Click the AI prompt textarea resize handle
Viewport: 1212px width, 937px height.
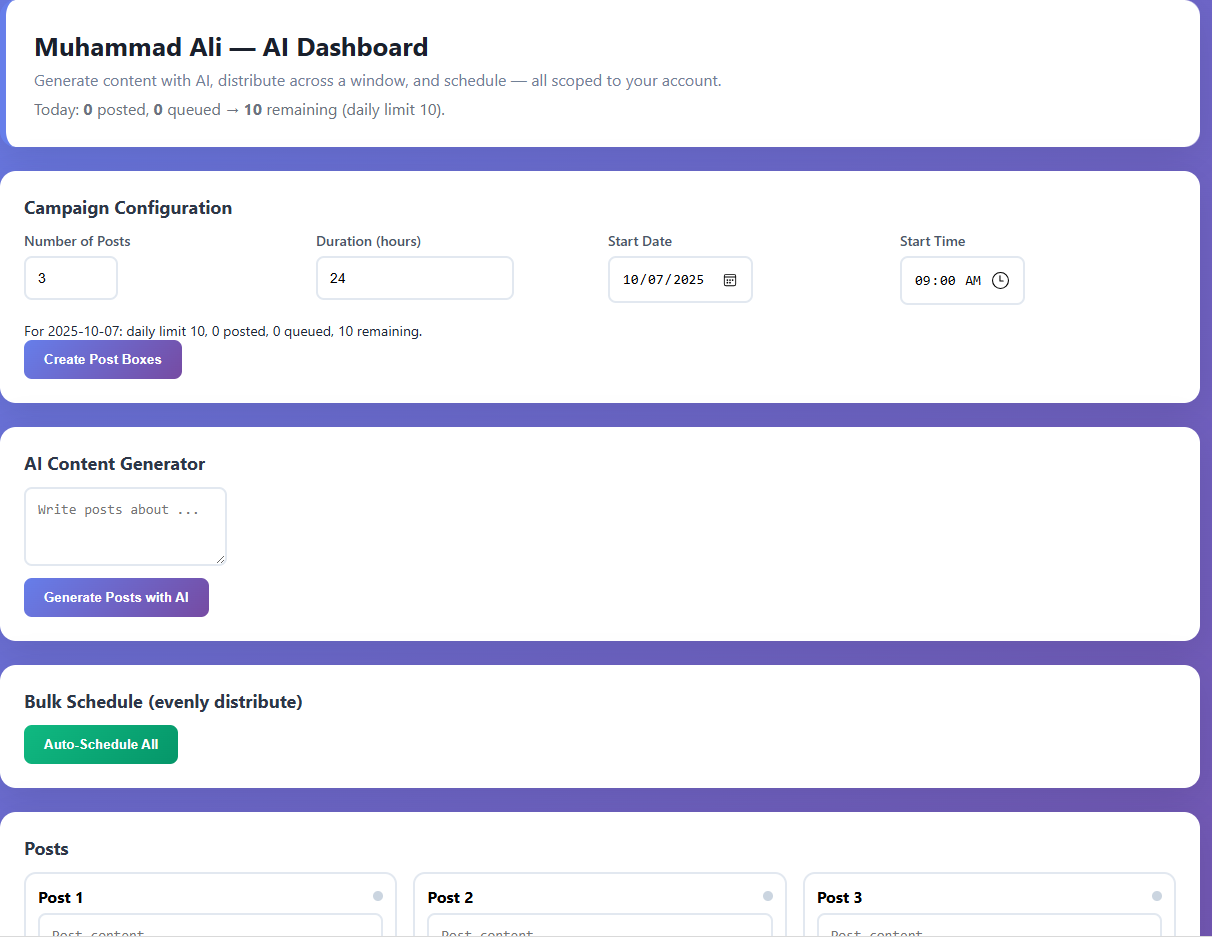tap(220, 559)
